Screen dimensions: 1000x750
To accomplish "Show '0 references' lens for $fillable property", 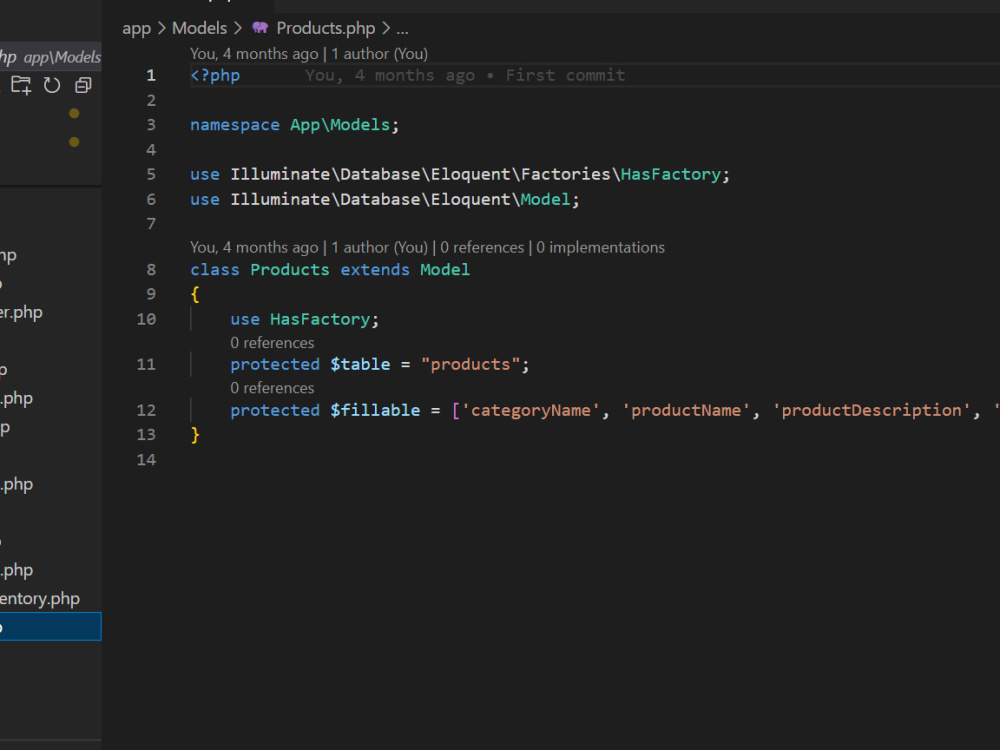I will tap(272, 388).
